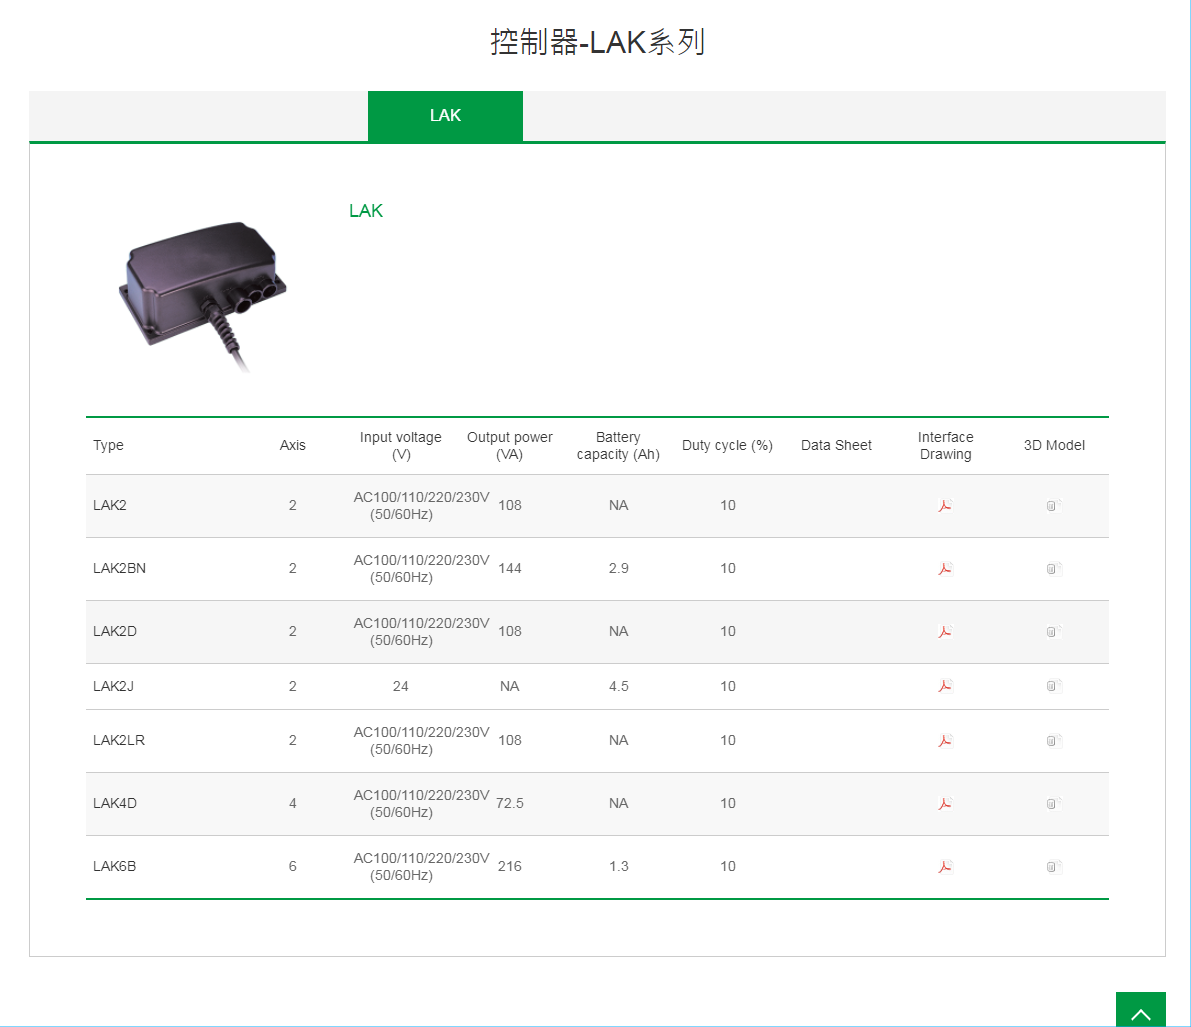Open the PDF interface drawing for LAK2D
The image size is (1191, 1027).
tap(945, 631)
